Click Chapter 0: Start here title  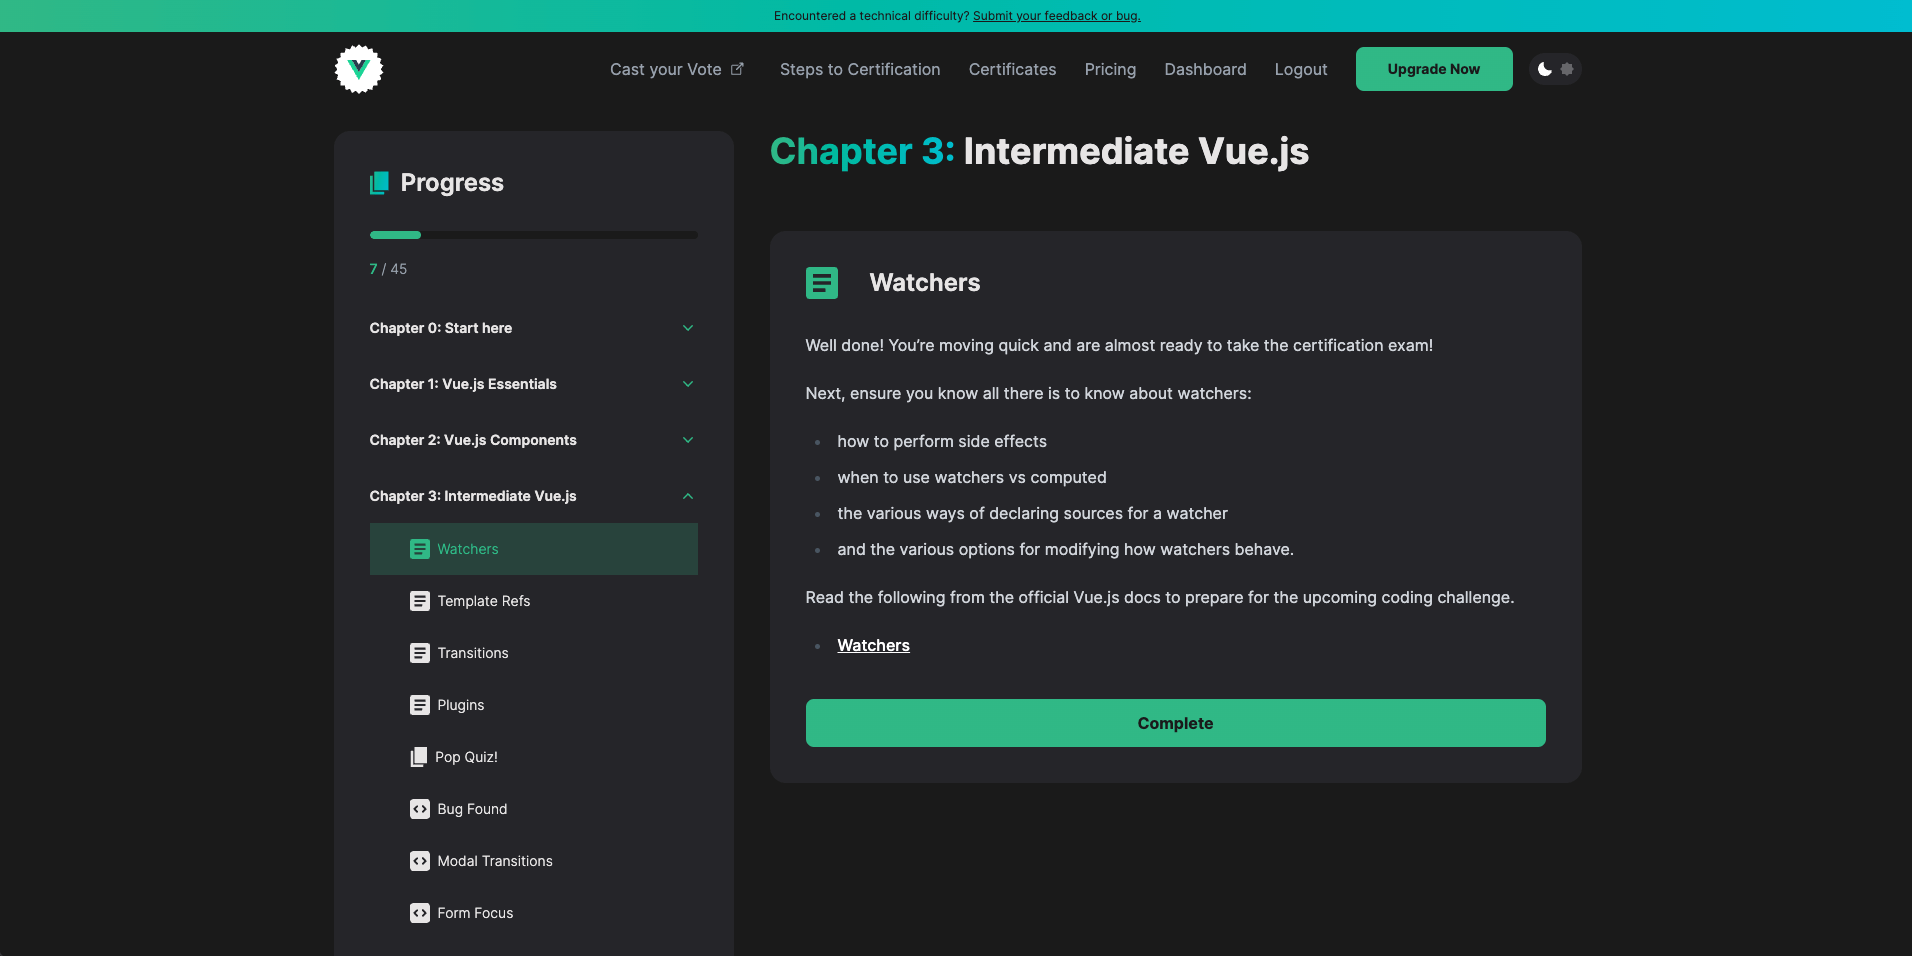click(x=441, y=328)
